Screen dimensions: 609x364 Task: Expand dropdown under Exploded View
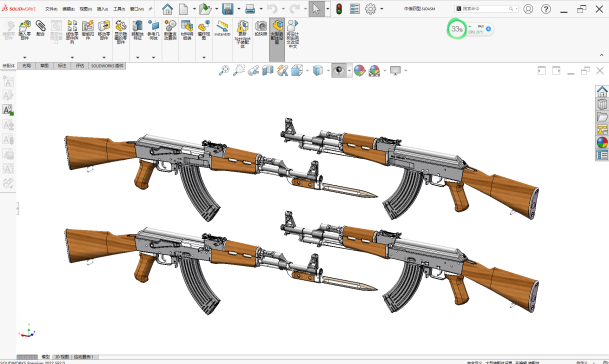[204, 57]
